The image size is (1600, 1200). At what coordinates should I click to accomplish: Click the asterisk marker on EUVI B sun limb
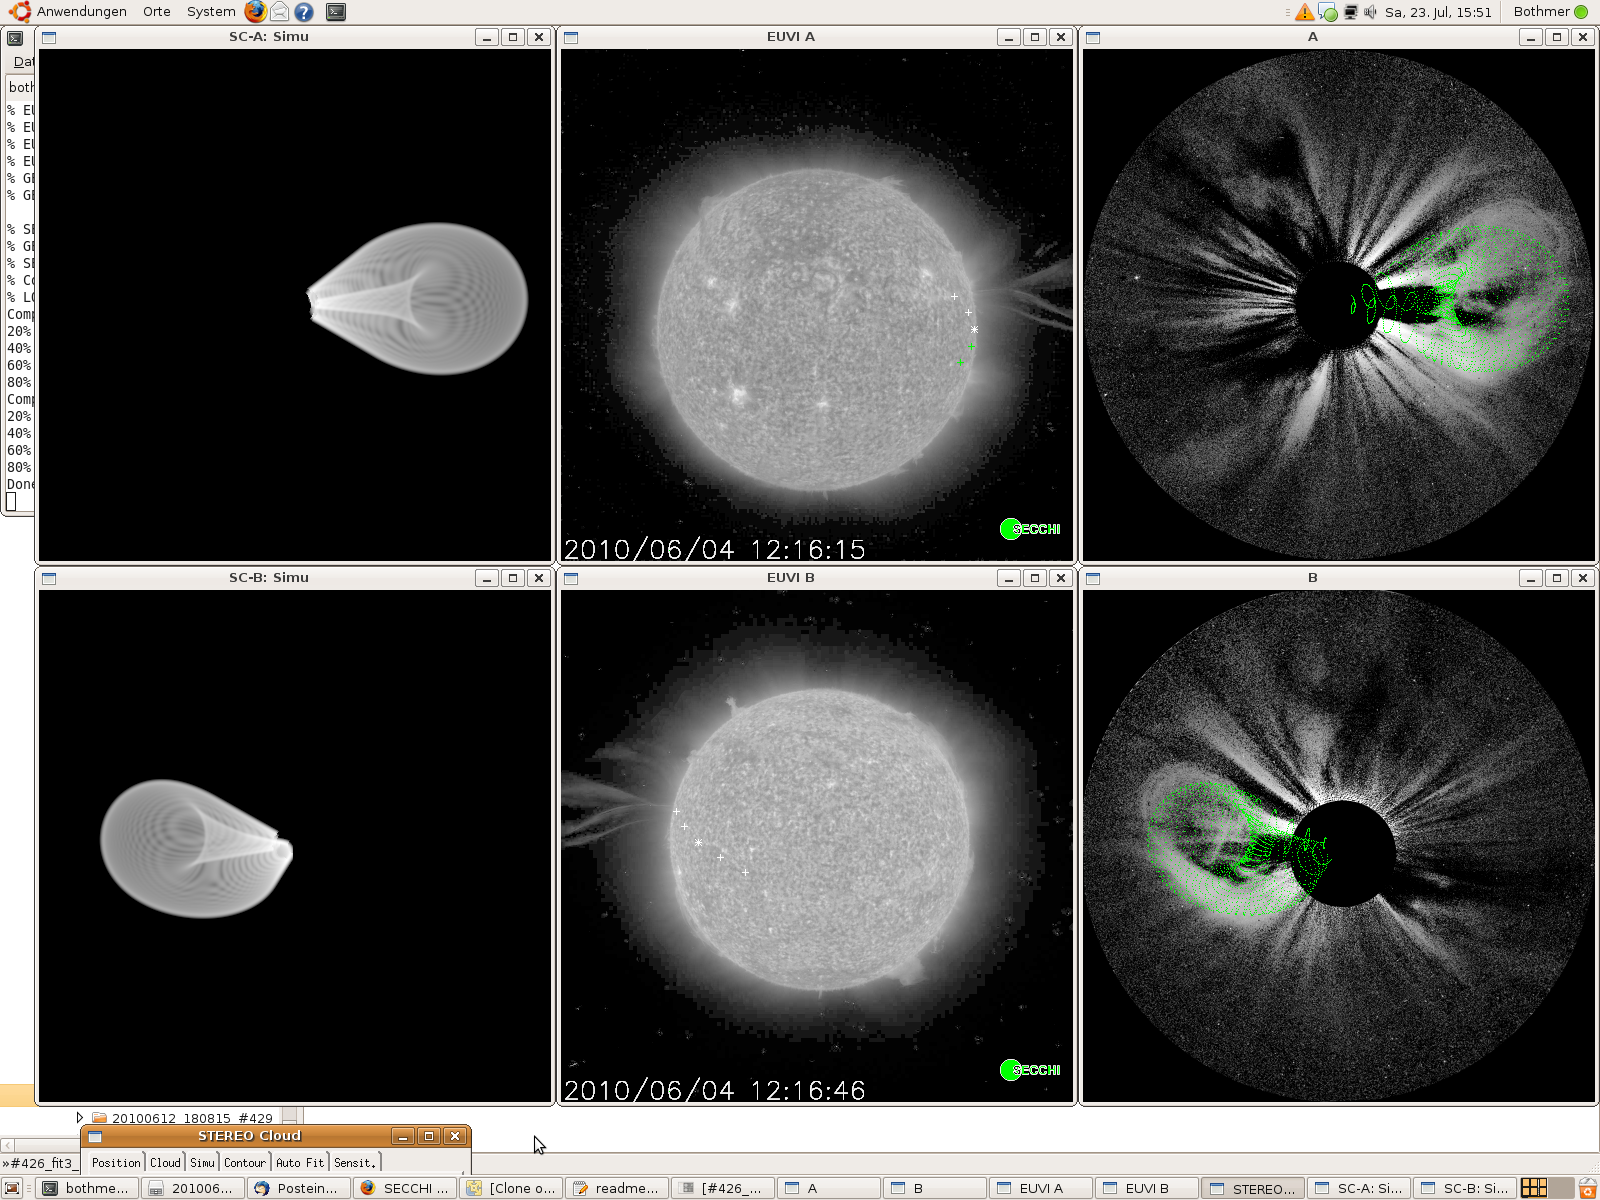pyautogui.click(x=698, y=843)
